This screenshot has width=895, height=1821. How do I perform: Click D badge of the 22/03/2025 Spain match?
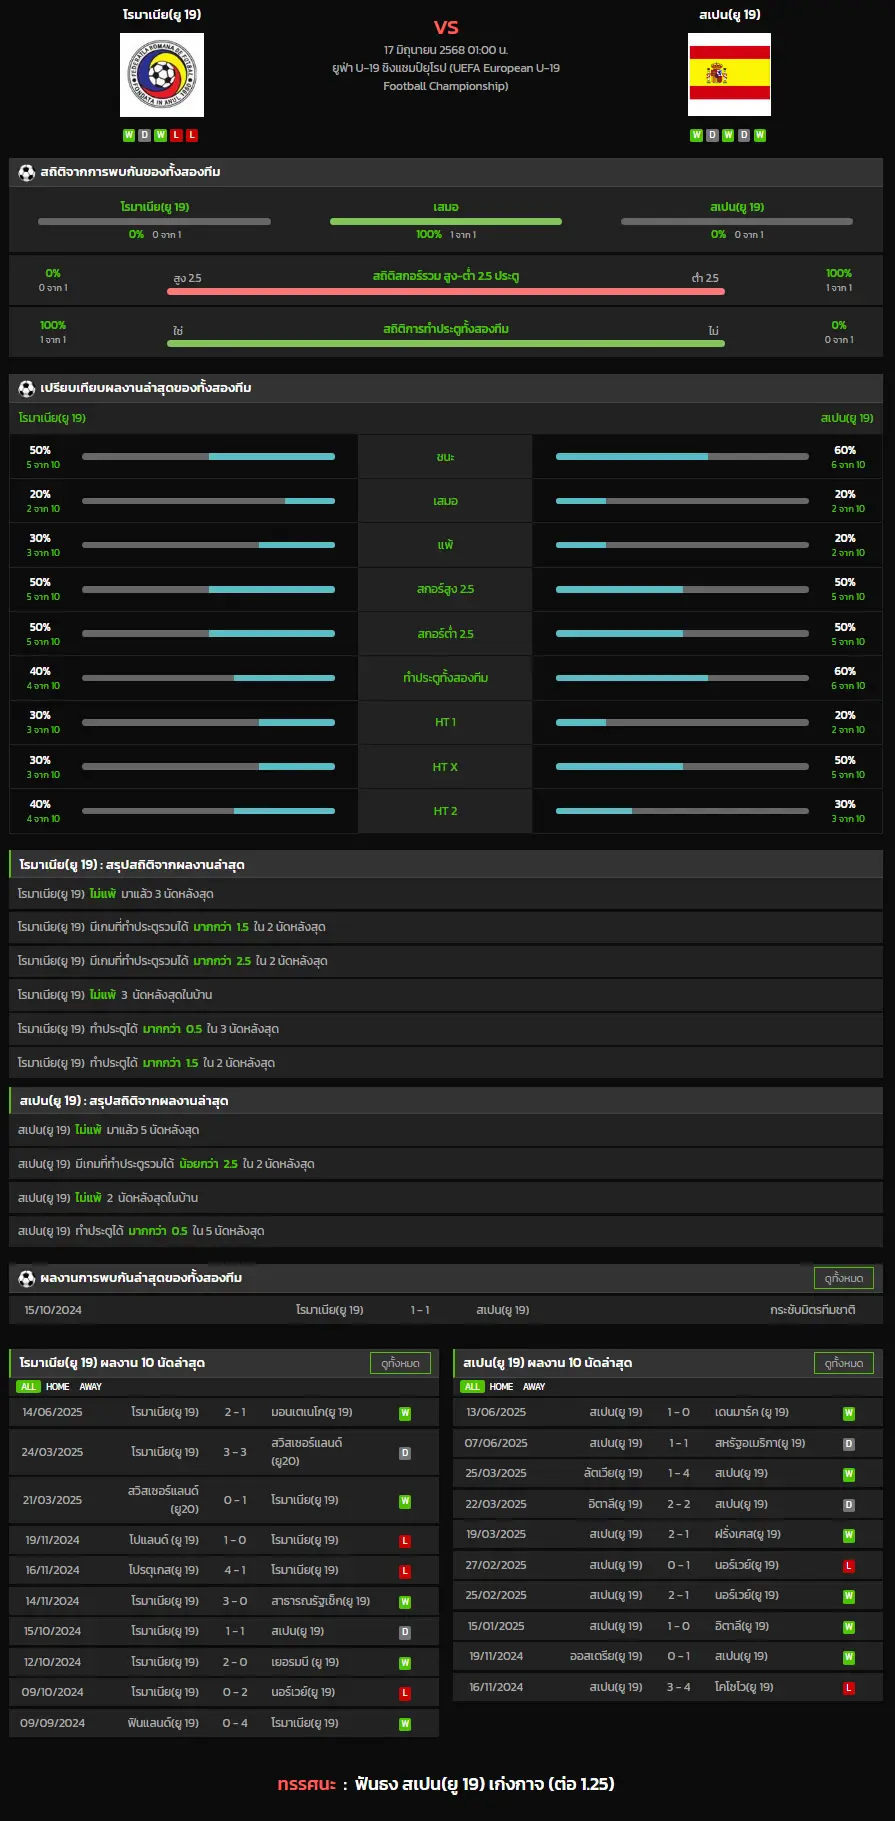[849, 1505]
